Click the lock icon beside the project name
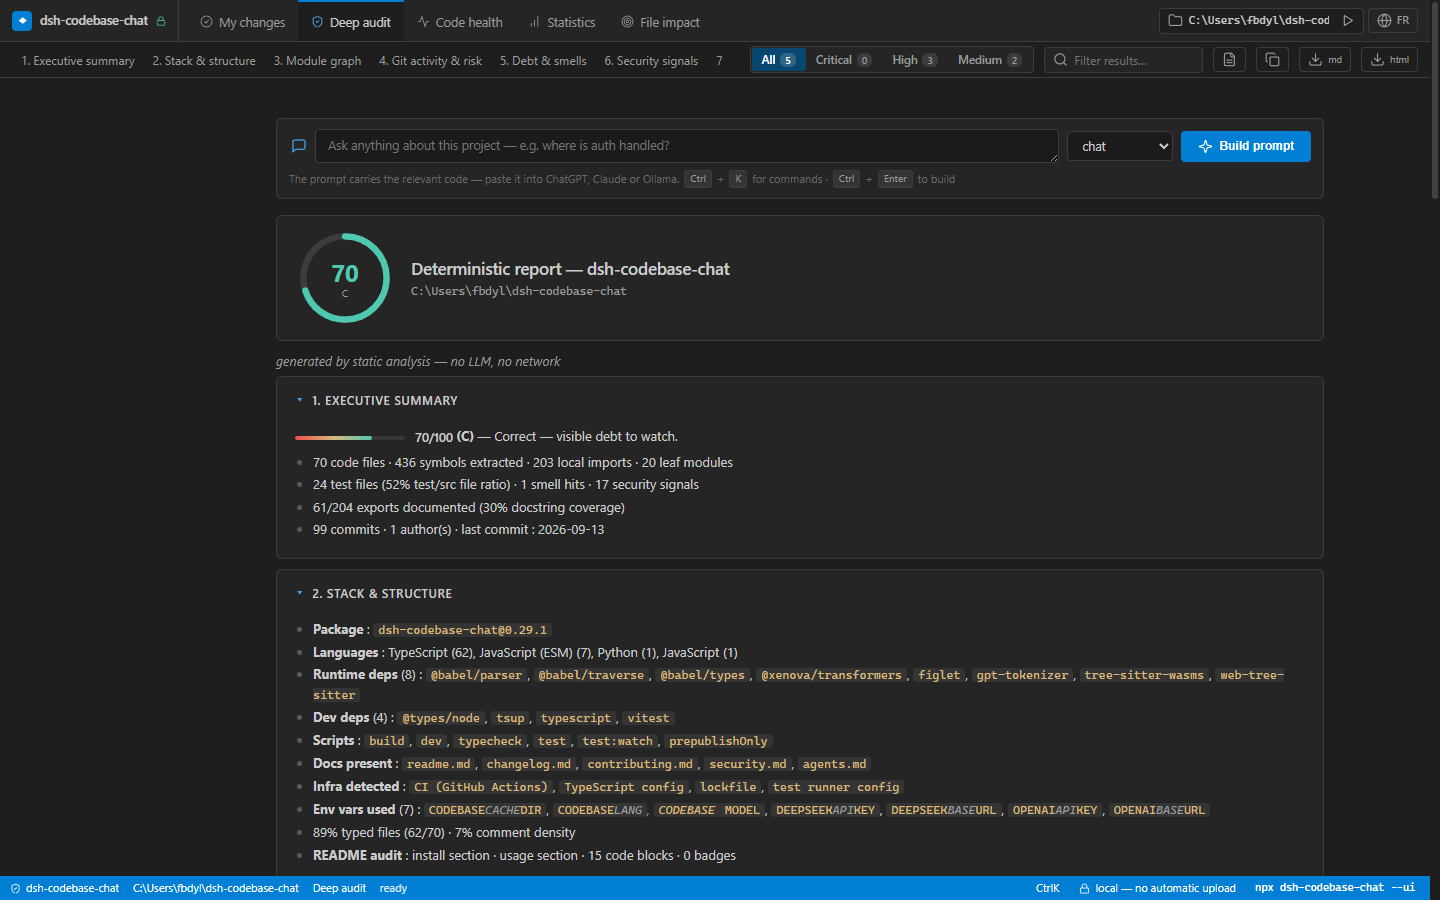Screen dimensions: 1440x900 (x=161, y=21)
